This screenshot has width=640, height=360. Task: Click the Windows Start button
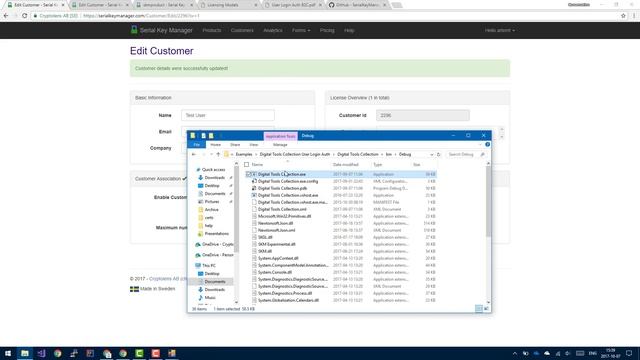tap(8, 353)
